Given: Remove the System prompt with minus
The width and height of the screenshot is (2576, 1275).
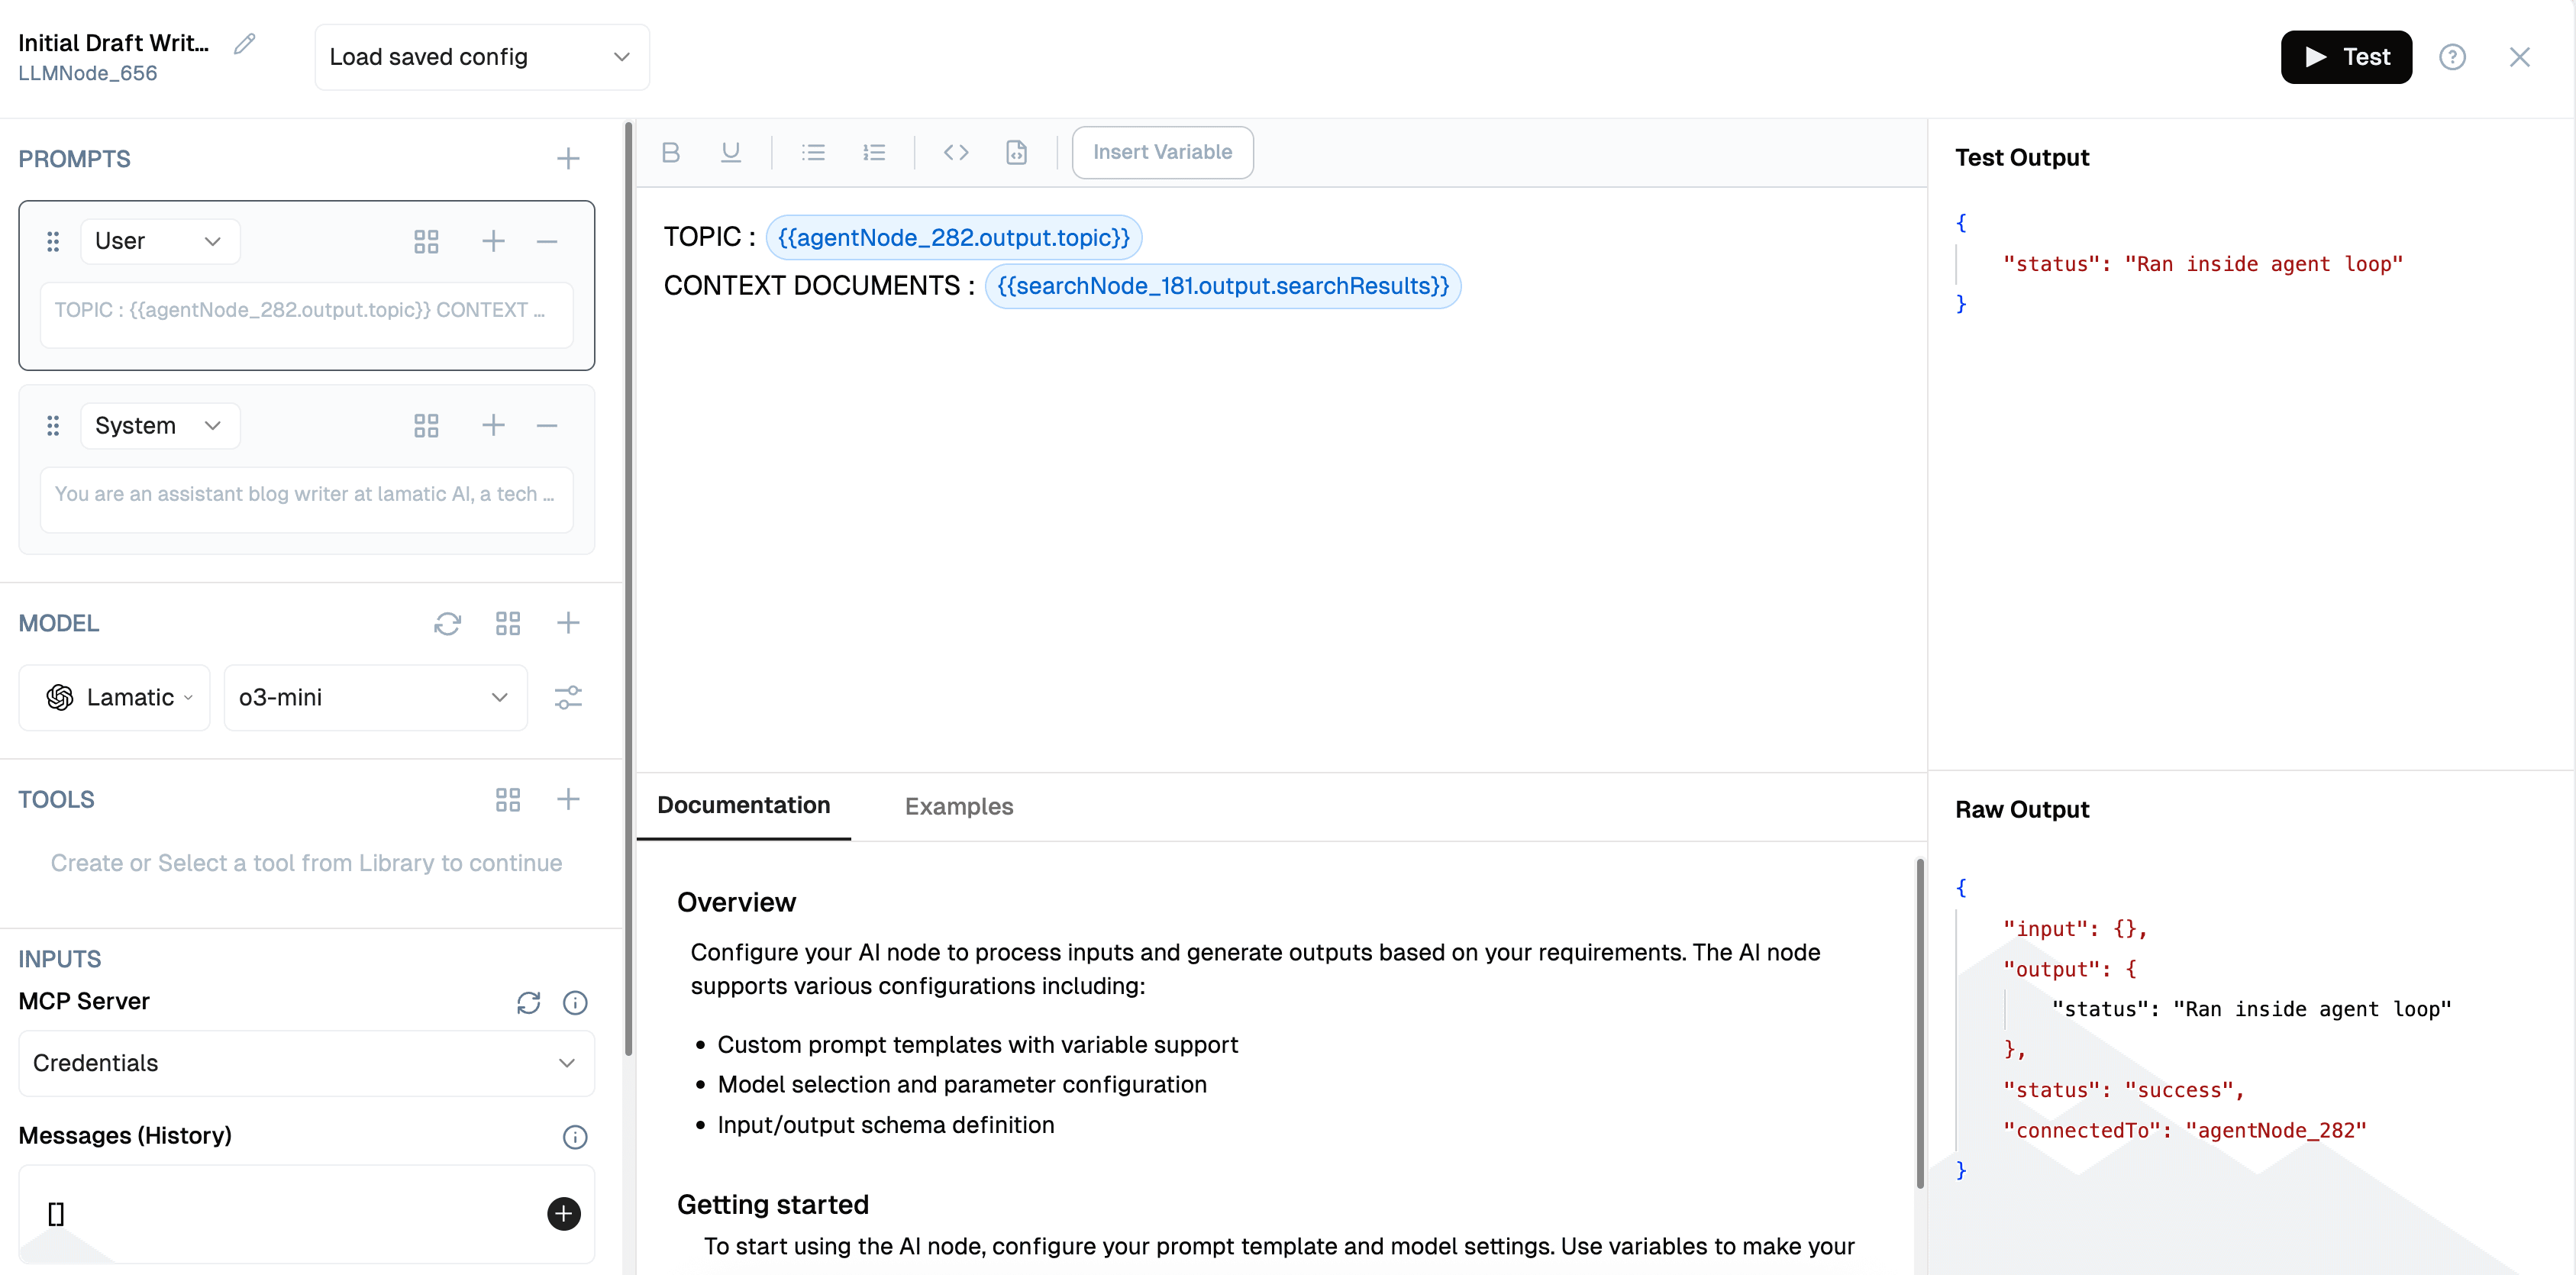Looking at the screenshot, I should (547, 425).
